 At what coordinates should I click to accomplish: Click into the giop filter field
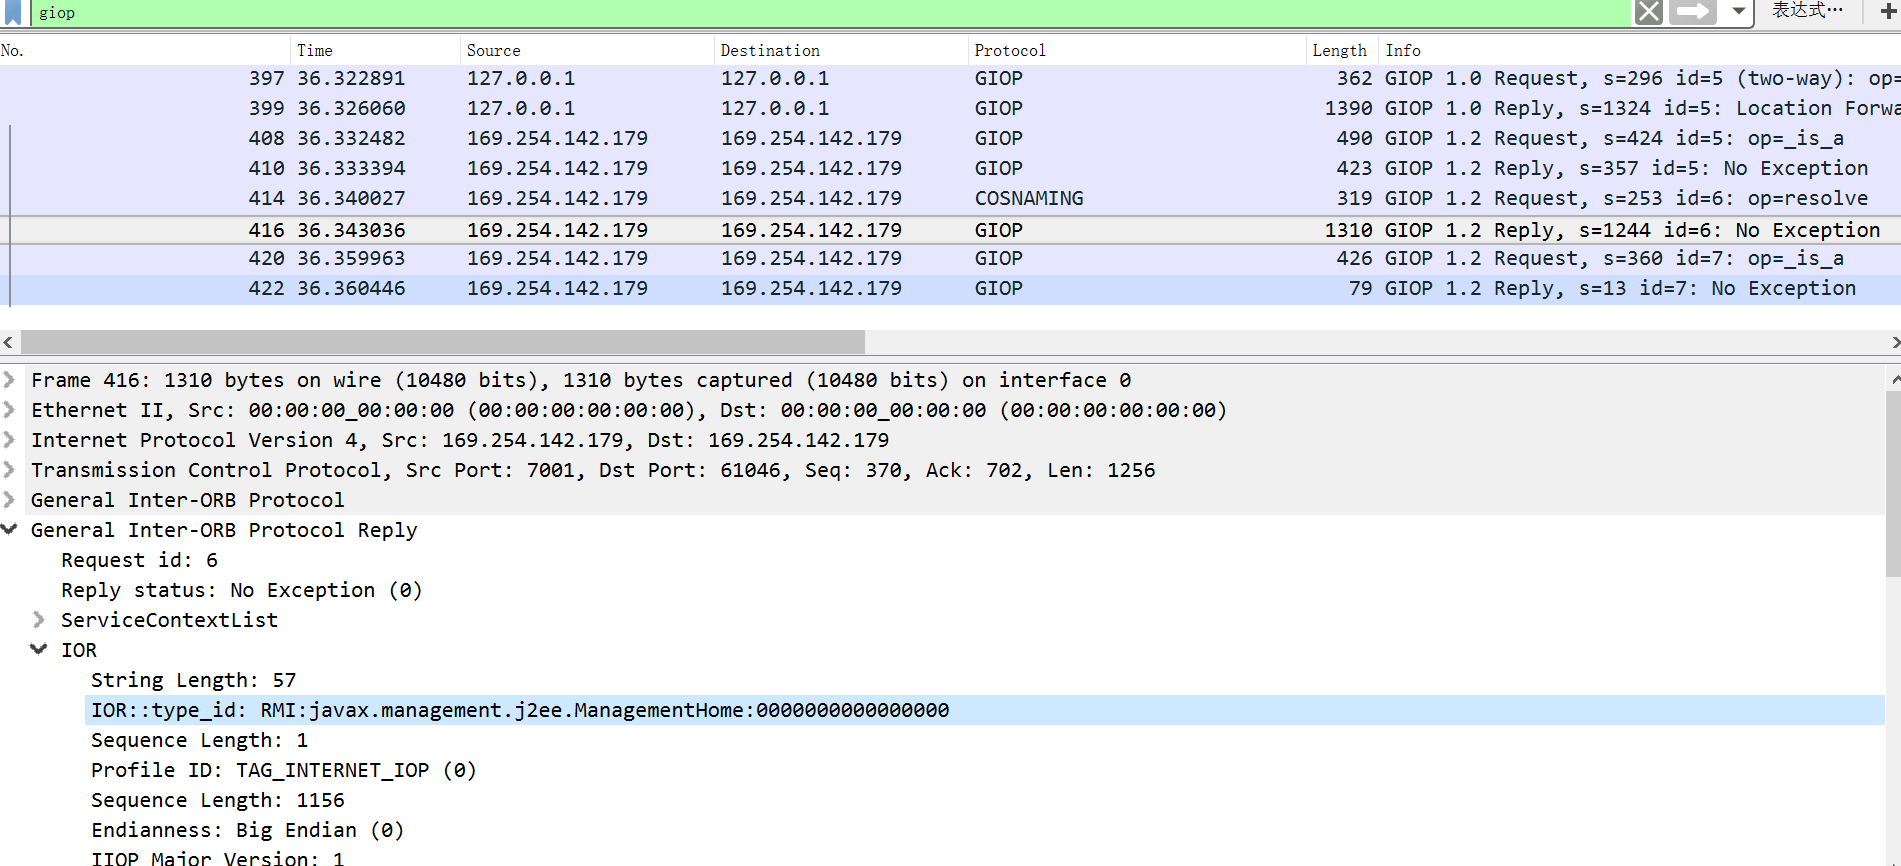click(830, 13)
